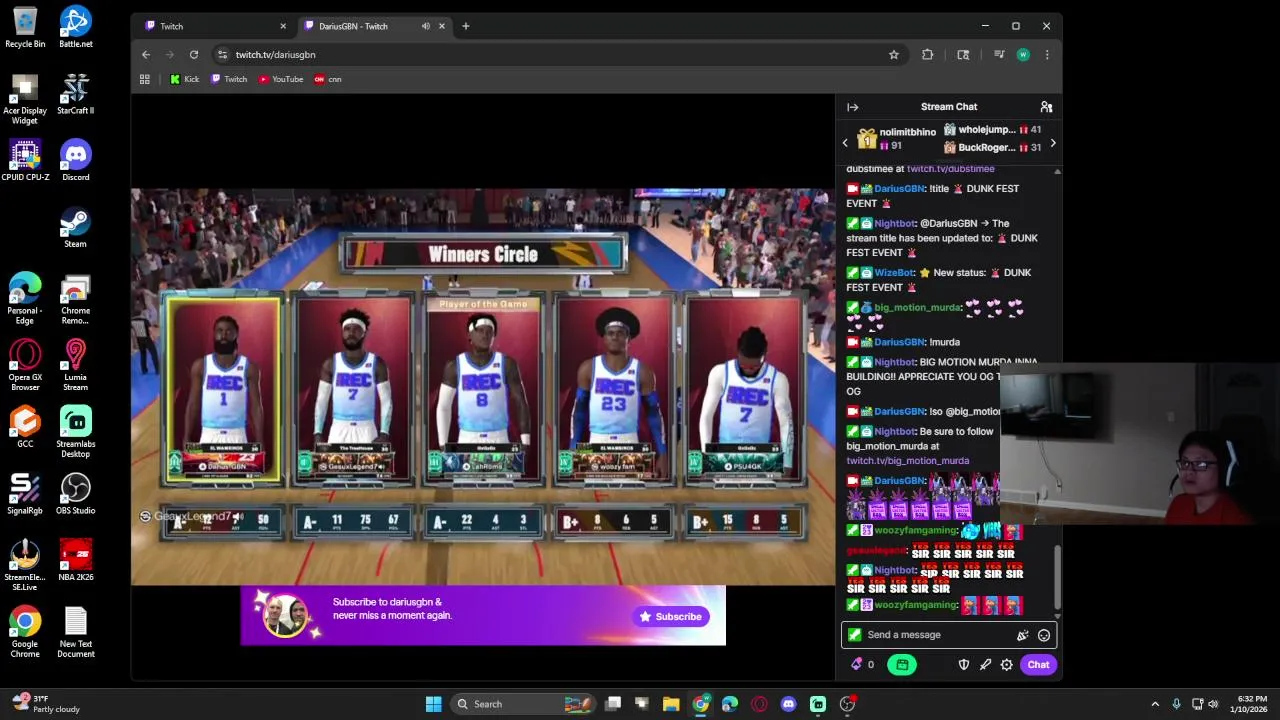Open the chat identity sword badge
Screen dimensions: 1280x720
point(854,635)
